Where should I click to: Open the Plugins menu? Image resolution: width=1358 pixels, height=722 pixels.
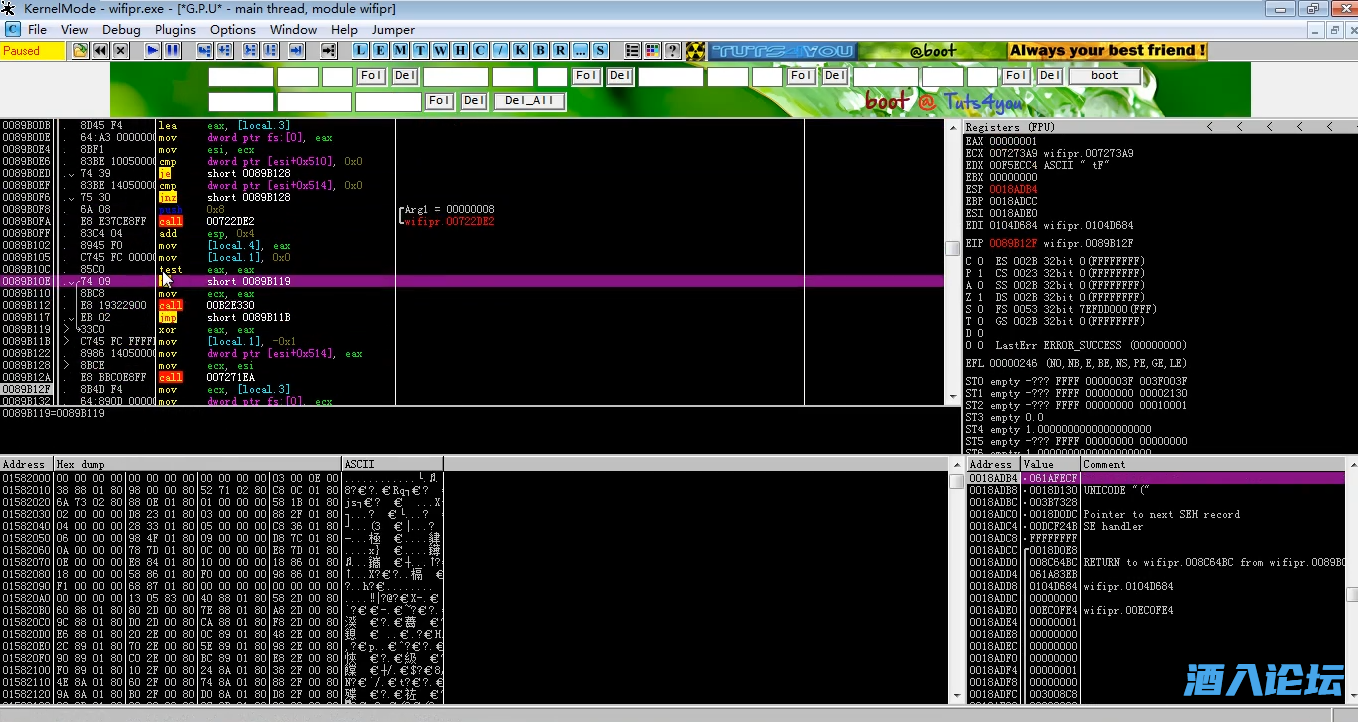point(175,29)
